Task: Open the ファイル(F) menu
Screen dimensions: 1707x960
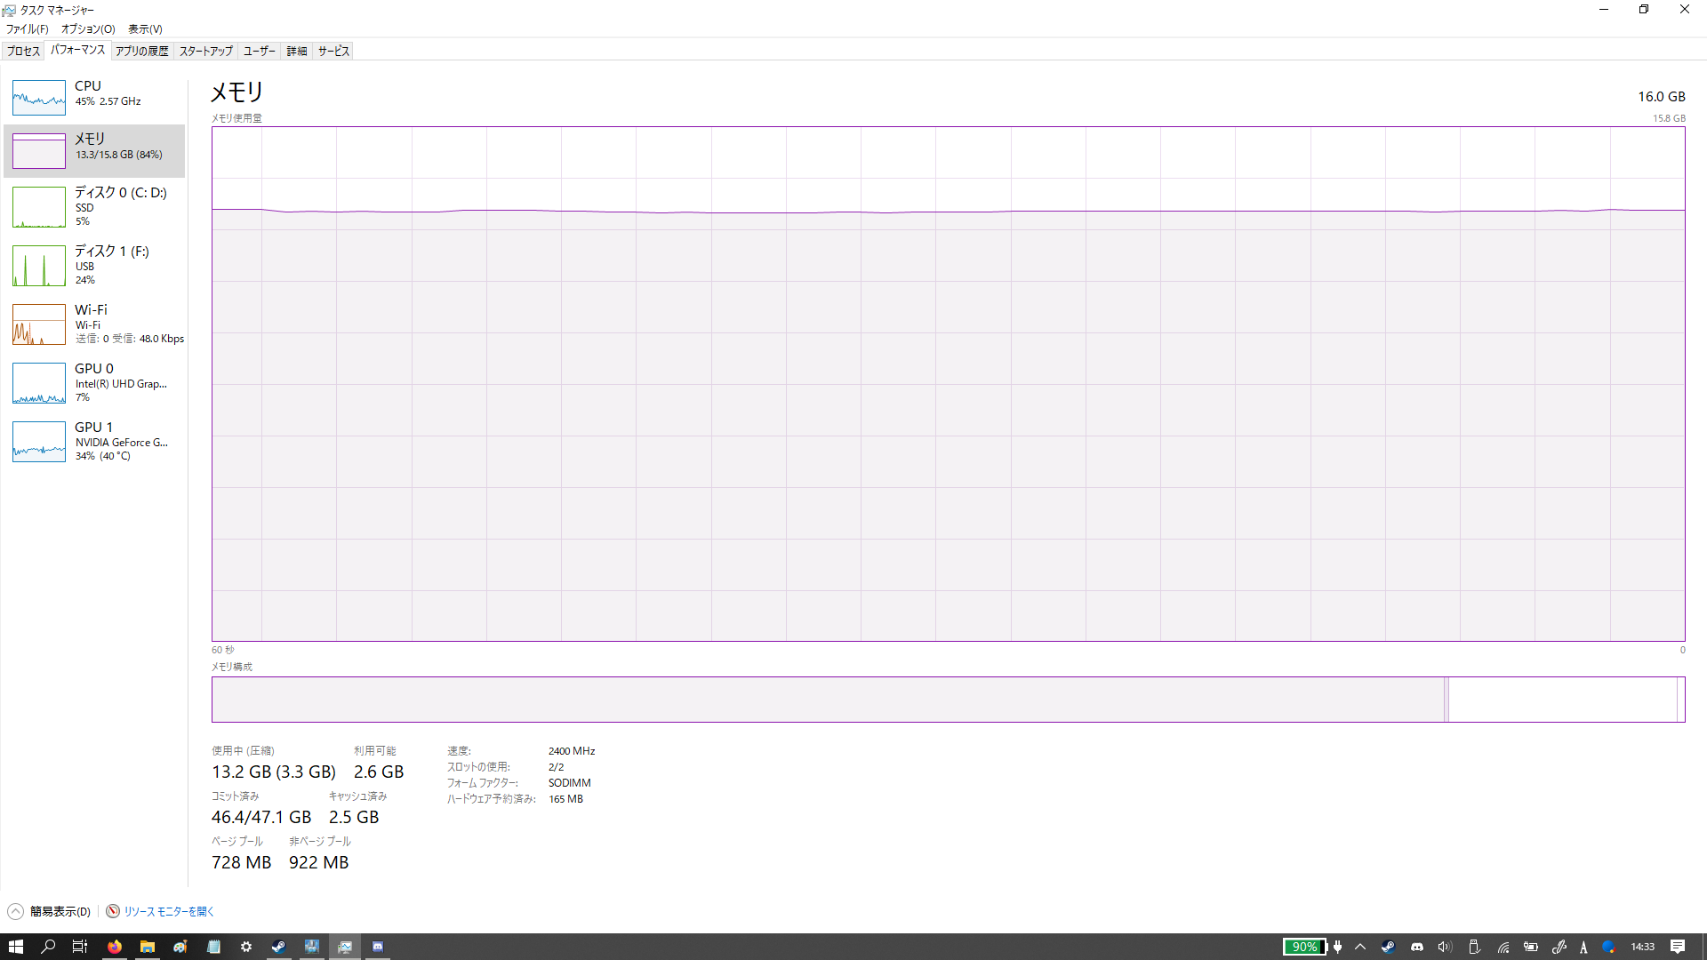Action: tap(27, 29)
